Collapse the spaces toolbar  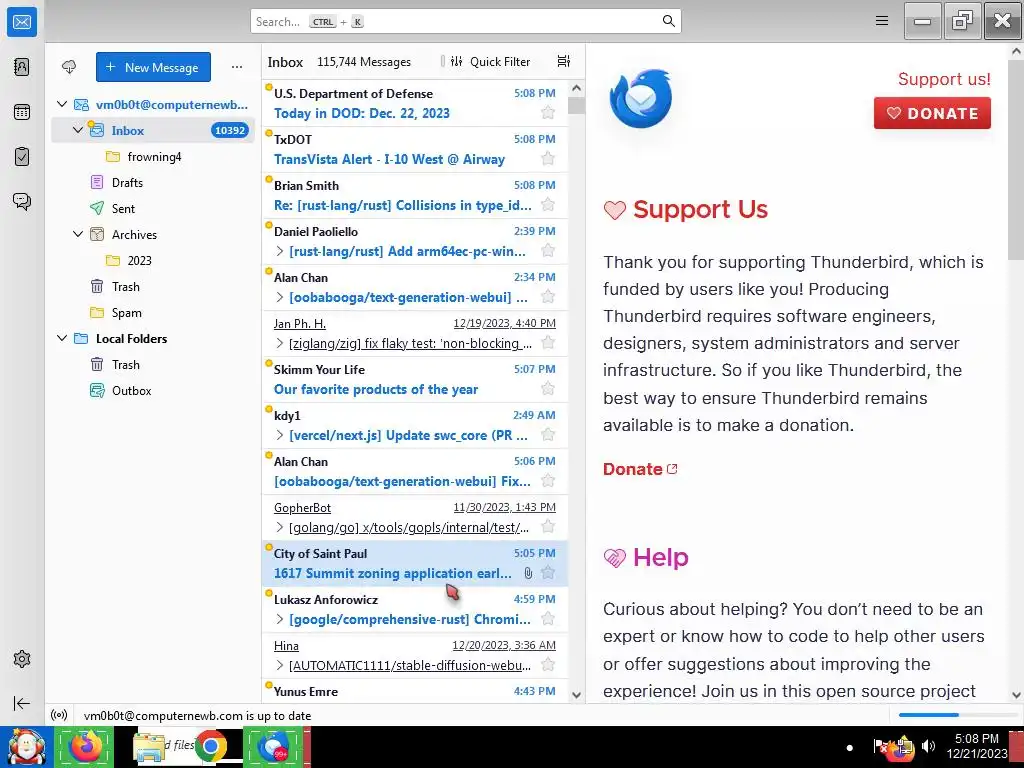coord(22,703)
